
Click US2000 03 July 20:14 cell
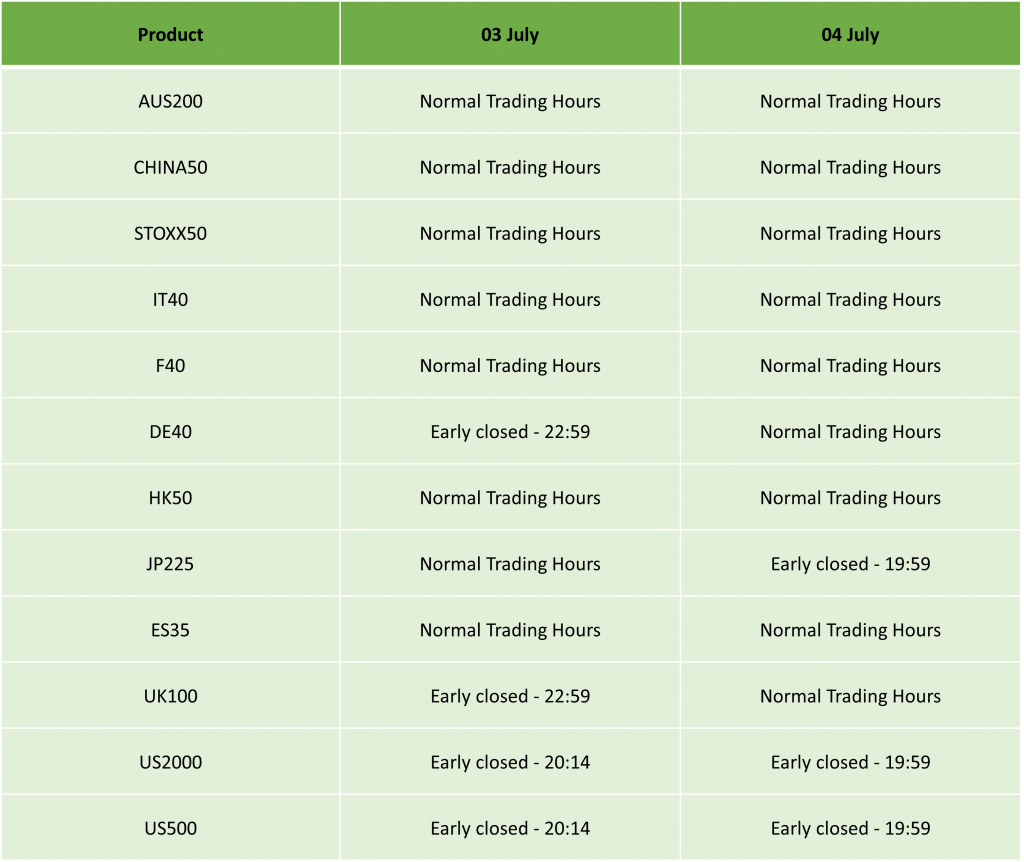[x=510, y=762]
